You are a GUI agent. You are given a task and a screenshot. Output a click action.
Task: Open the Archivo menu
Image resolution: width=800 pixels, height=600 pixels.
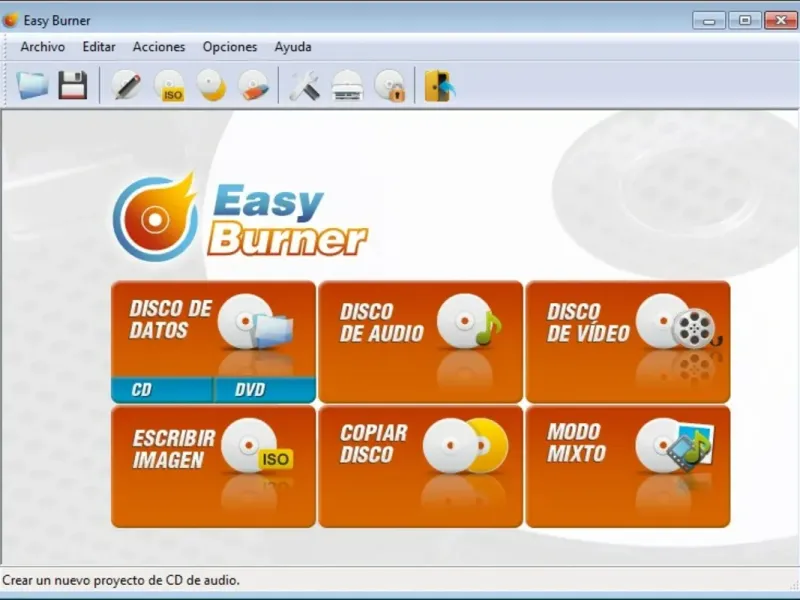tap(43, 47)
